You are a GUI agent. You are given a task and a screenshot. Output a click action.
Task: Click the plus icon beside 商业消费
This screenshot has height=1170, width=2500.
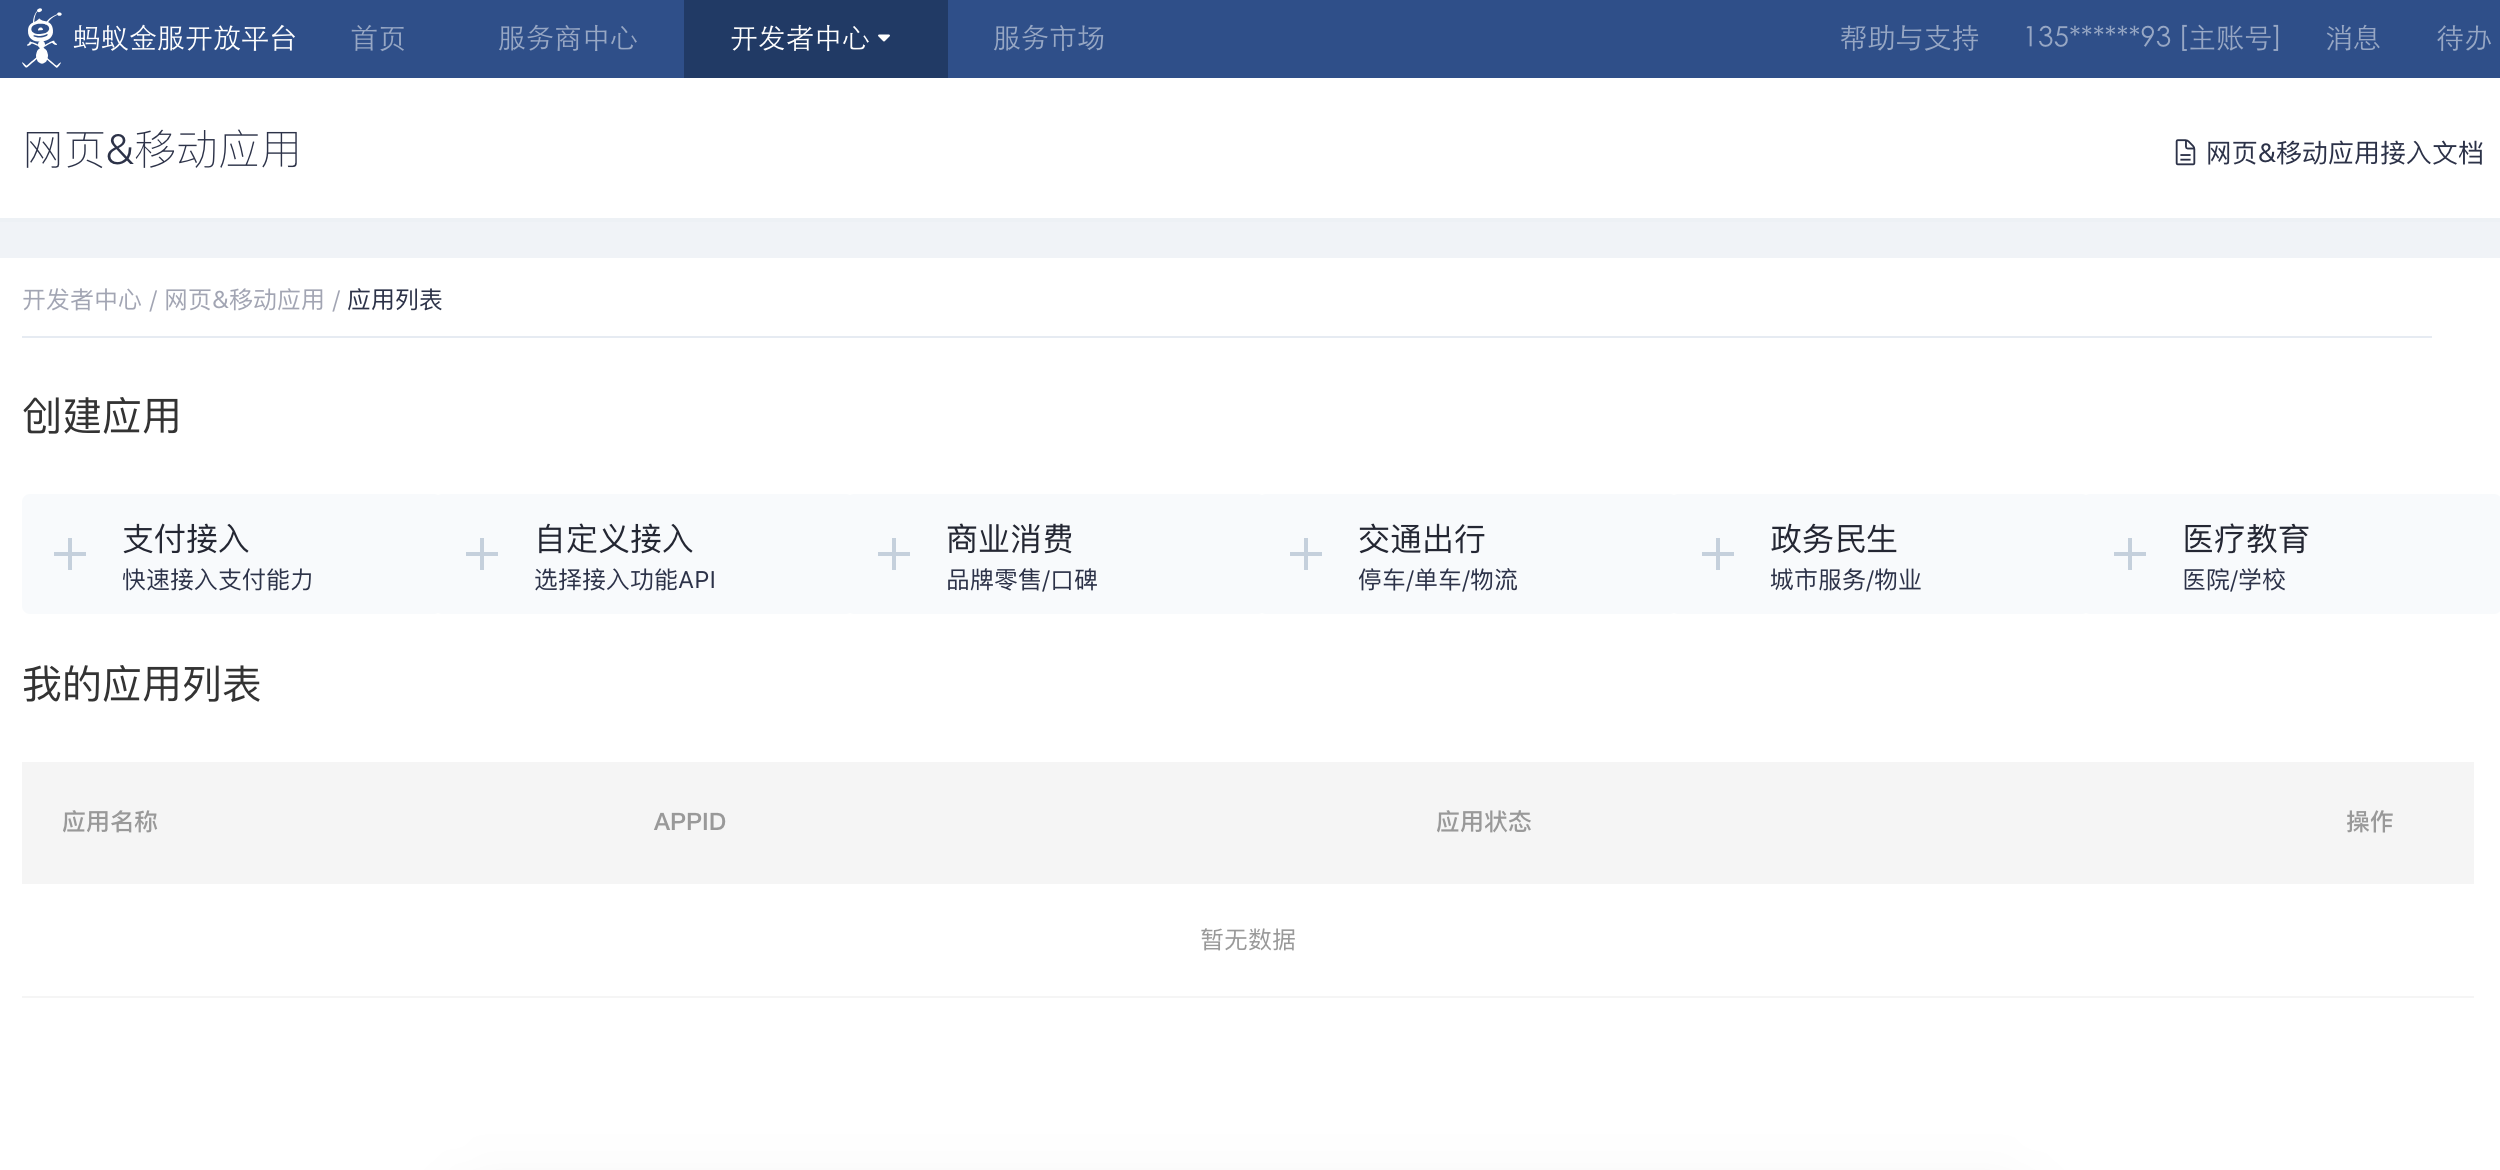[x=892, y=553]
